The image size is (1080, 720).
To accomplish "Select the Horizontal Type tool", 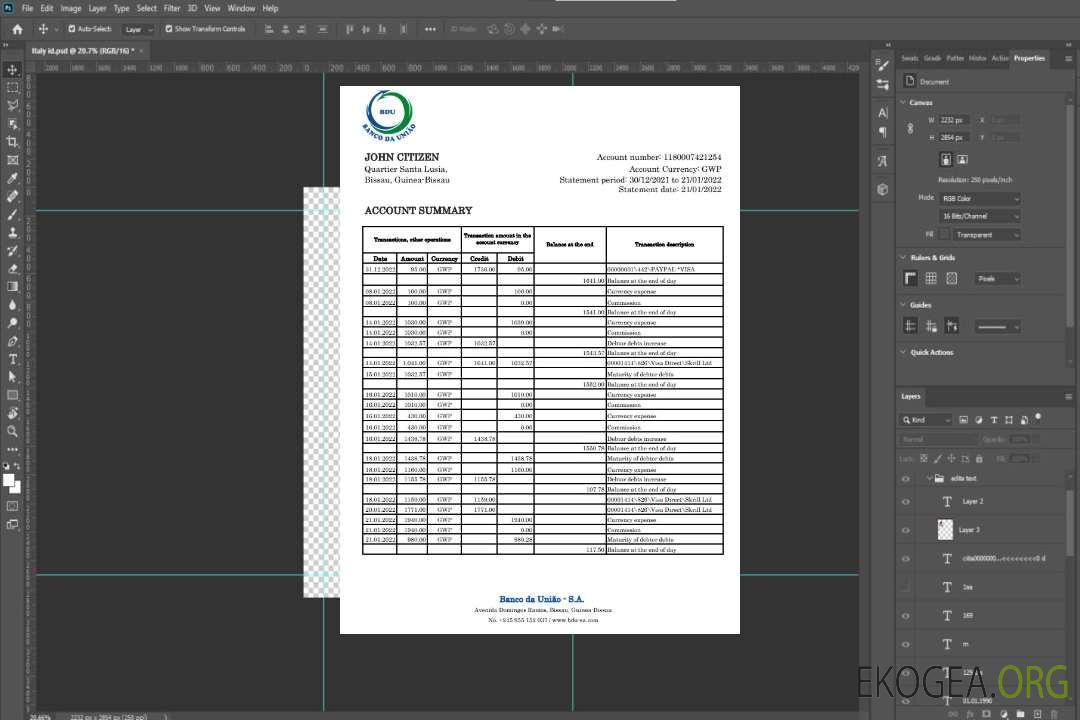I will pyautogui.click(x=12, y=359).
